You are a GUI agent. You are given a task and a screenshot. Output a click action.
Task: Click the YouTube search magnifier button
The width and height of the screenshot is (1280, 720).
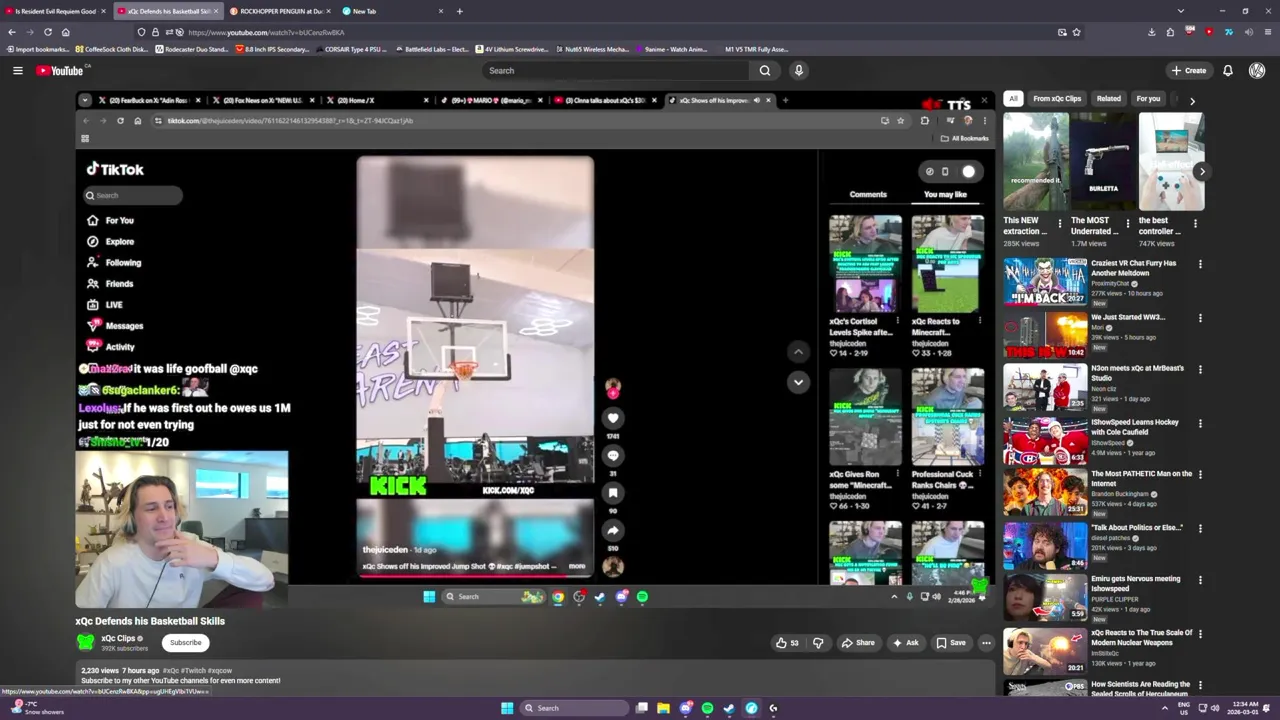765,70
